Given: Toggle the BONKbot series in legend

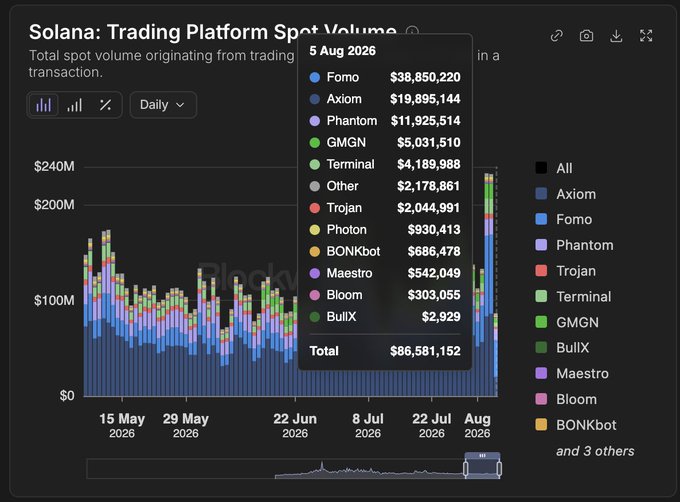Looking at the screenshot, I should pyautogui.click(x=576, y=425).
